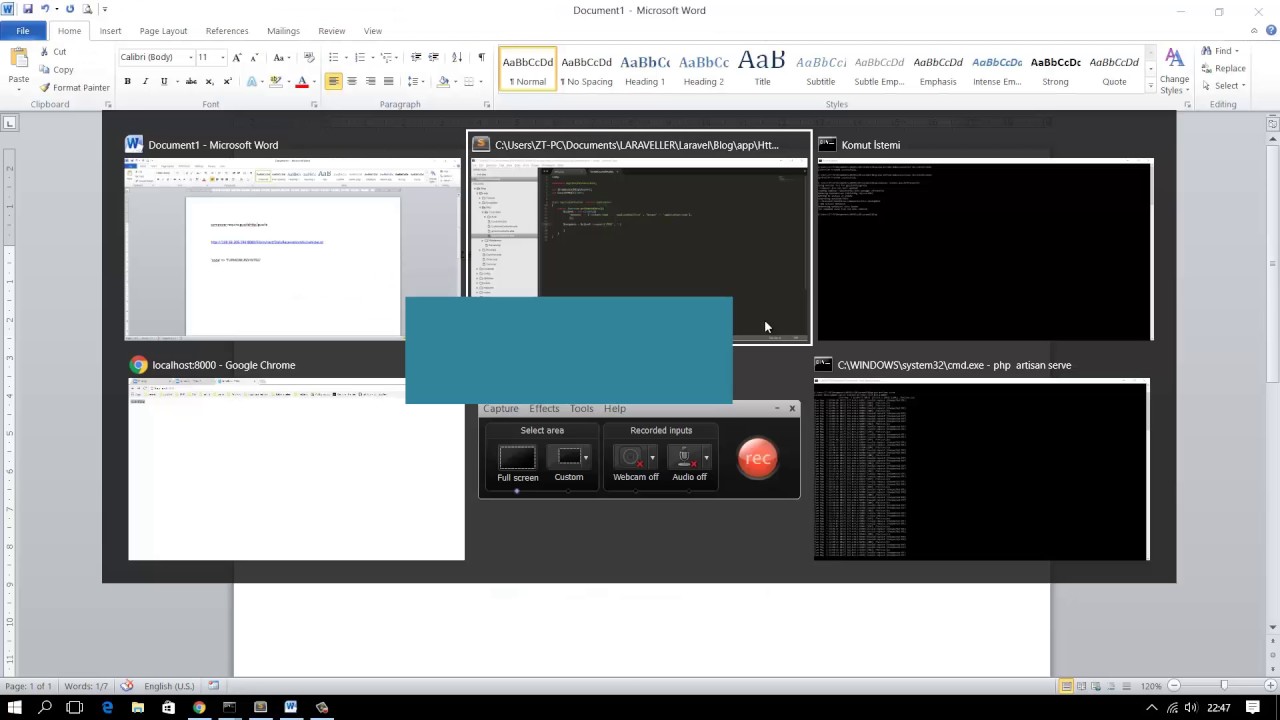Open the Calibri (Body) font name dropdown
The image size is (1280, 720).
click(191, 57)
